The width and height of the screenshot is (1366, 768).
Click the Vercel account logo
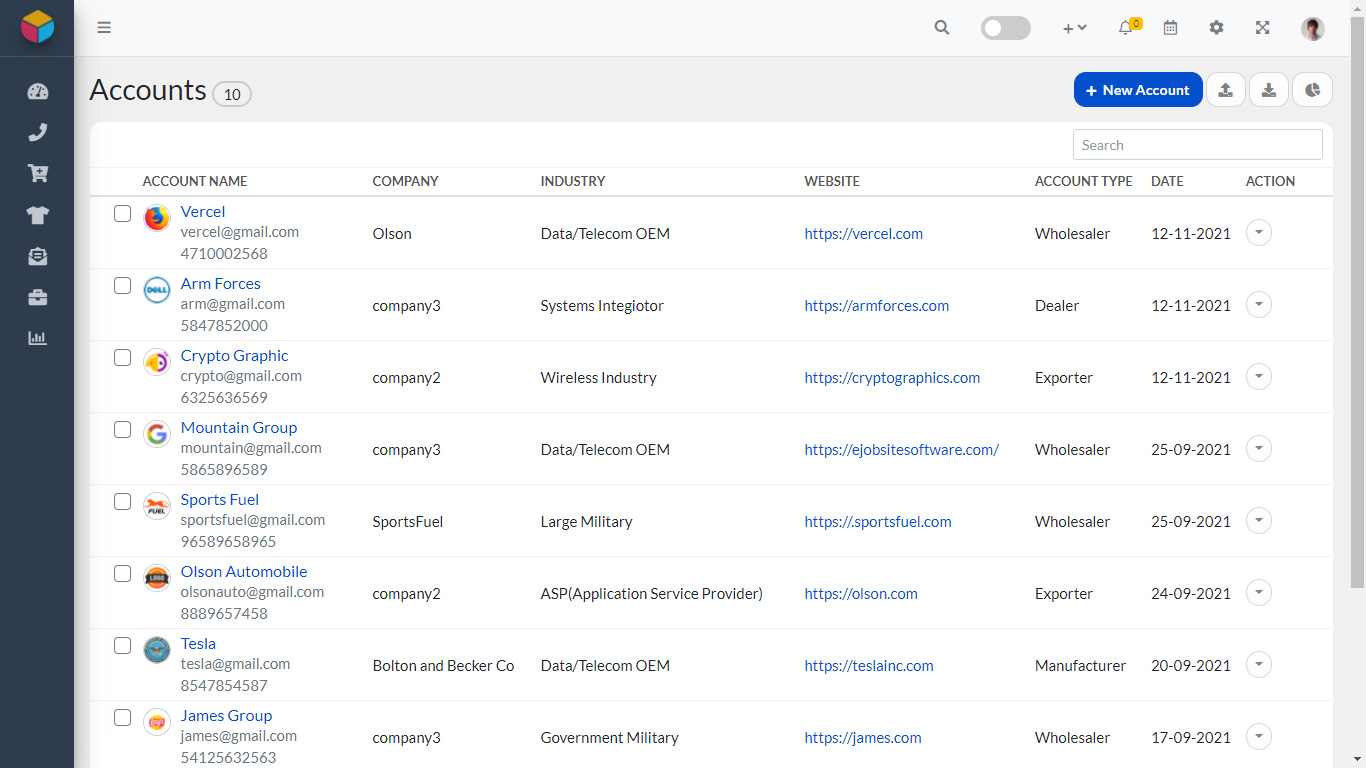coord(157,218)
